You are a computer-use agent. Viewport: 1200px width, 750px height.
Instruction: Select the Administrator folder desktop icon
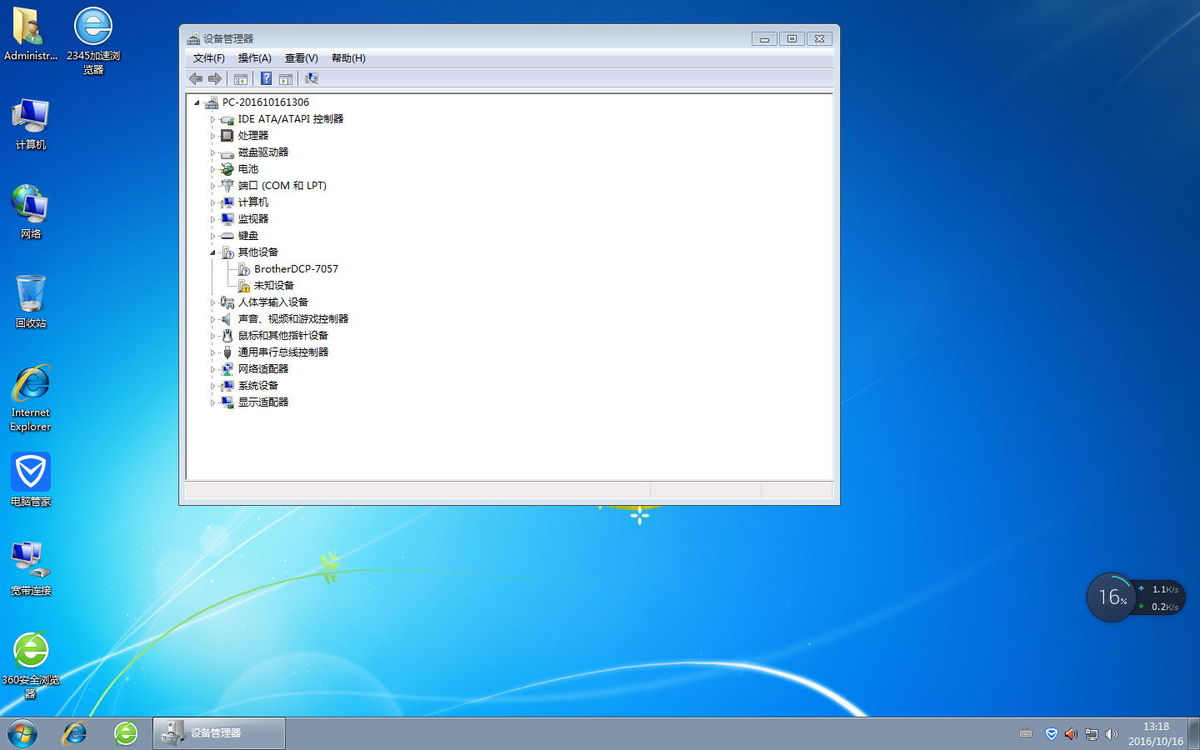(30, 36)
